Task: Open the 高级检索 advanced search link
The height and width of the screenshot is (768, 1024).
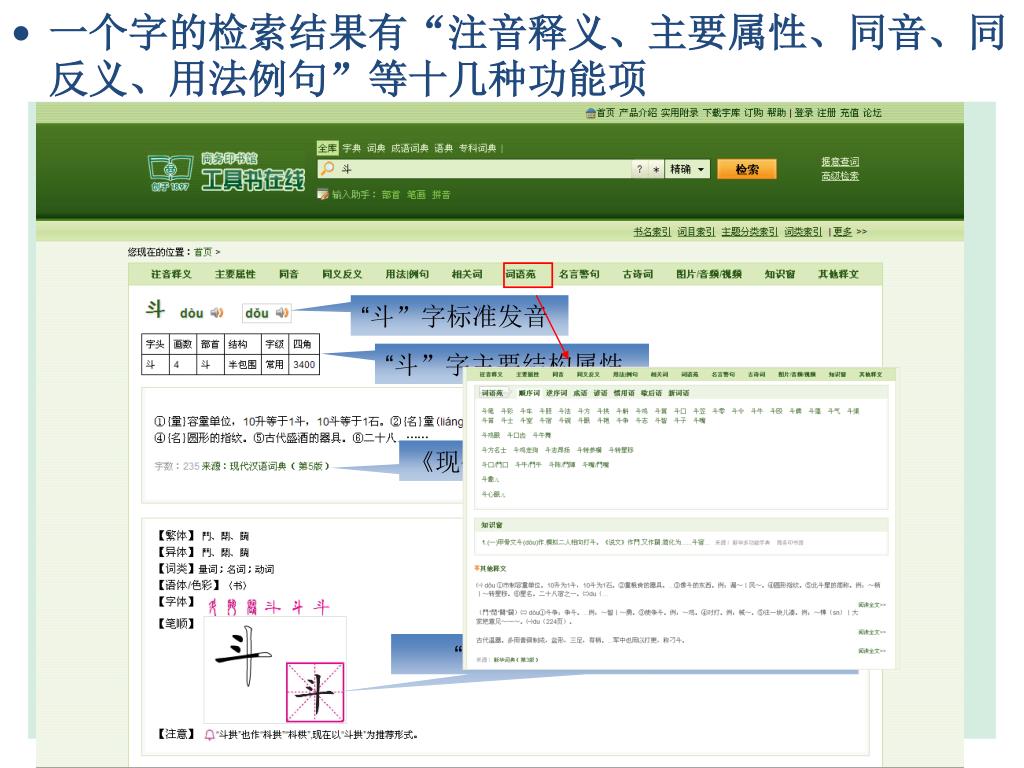Action: tap(840, 176)
